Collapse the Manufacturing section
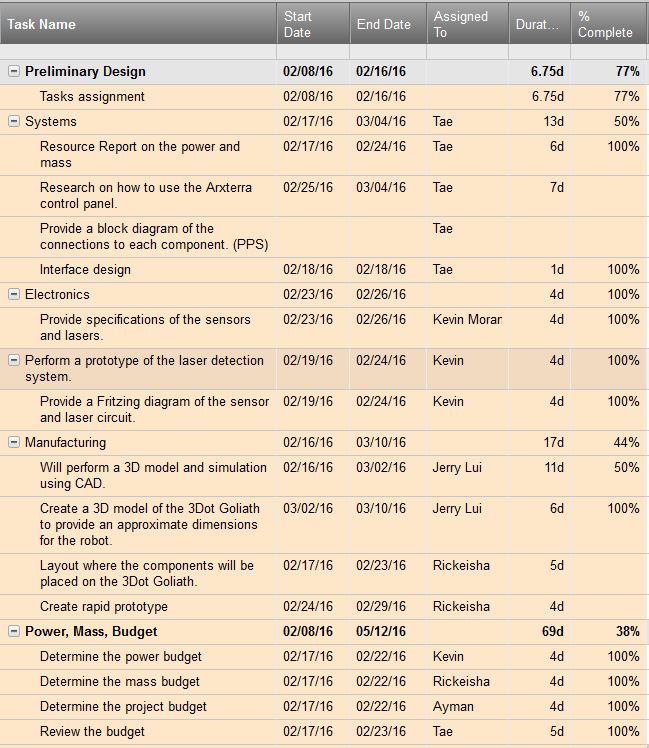Image resolution: width=649 pixels, height=748 pixels. [x=14, y=442]
